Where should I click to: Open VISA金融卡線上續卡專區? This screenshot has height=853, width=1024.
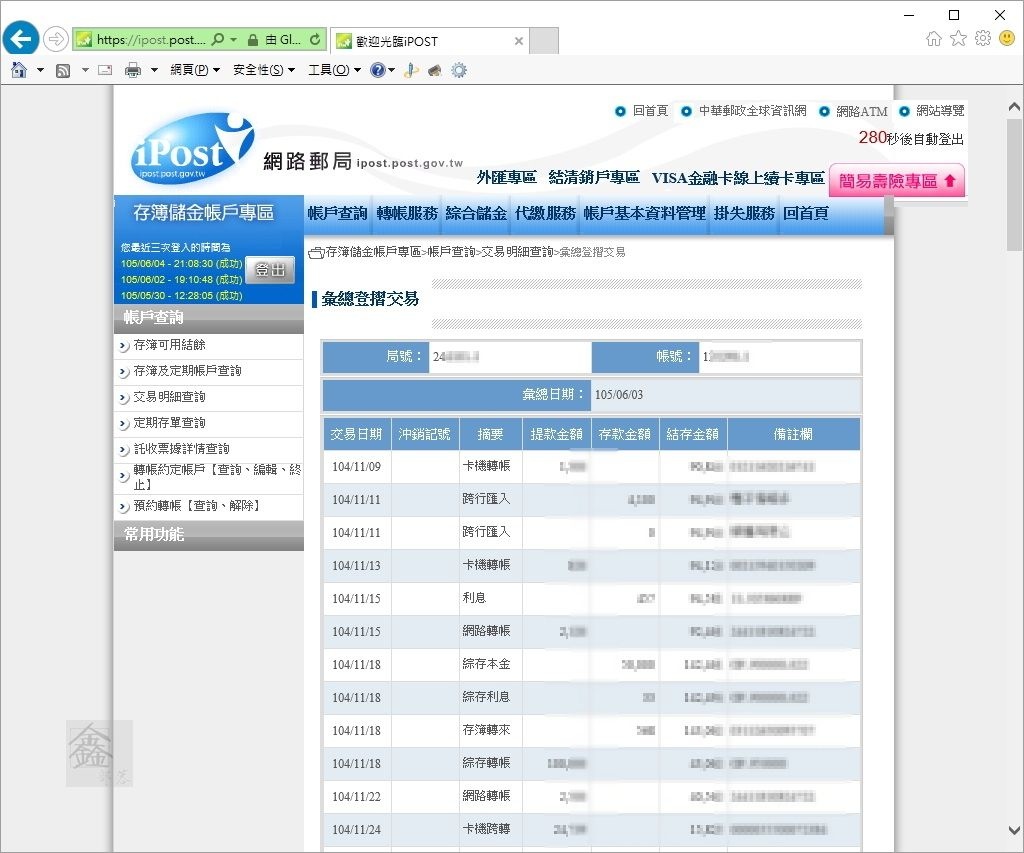click(738, 178)
